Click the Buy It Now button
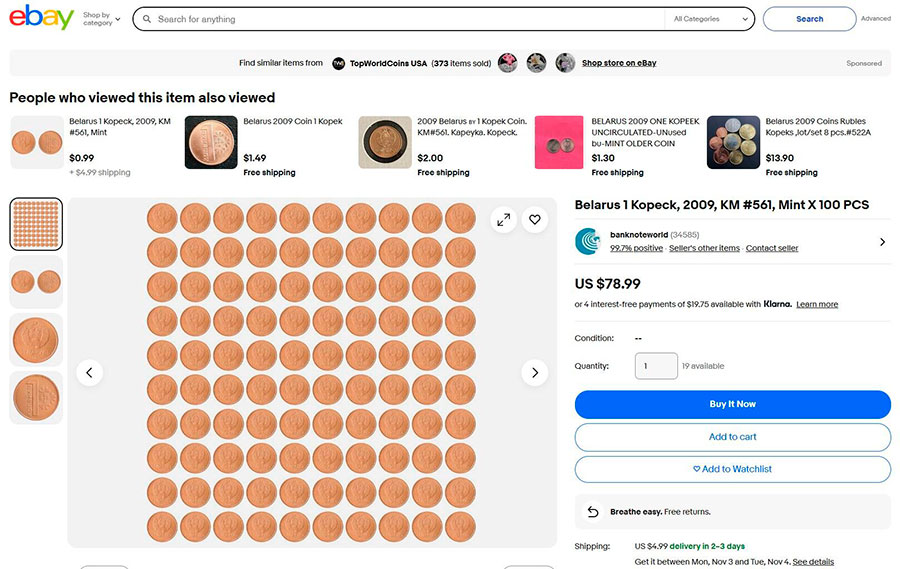The height and width of the screenshot is (569, 900). pyautogui.click(x=732, y=404)
